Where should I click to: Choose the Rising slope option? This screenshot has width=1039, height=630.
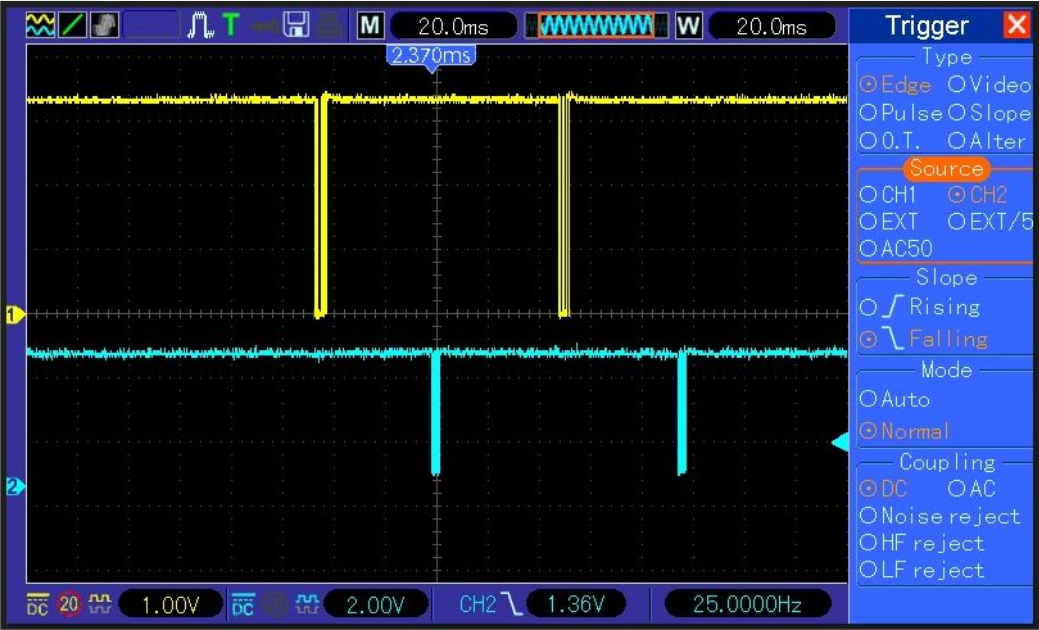click(920, 307)
